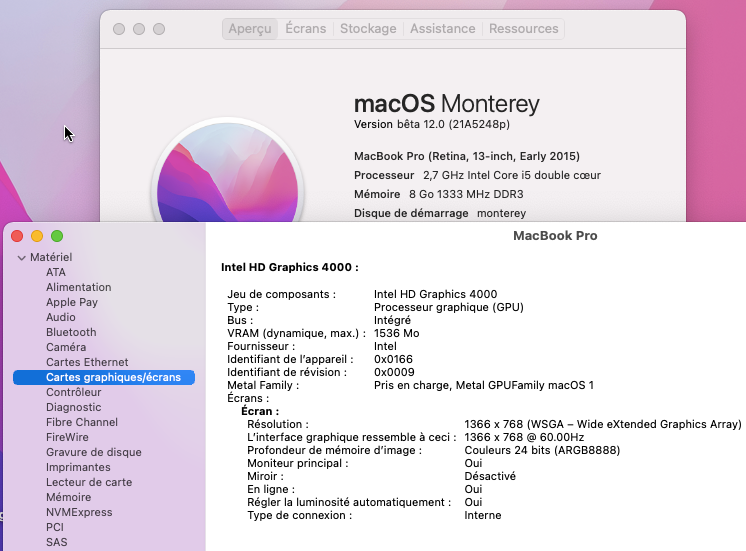The width and height of the screenshot is (746, 551).
Task: Select PCI in the sidebar
Action: coord(55,527)
